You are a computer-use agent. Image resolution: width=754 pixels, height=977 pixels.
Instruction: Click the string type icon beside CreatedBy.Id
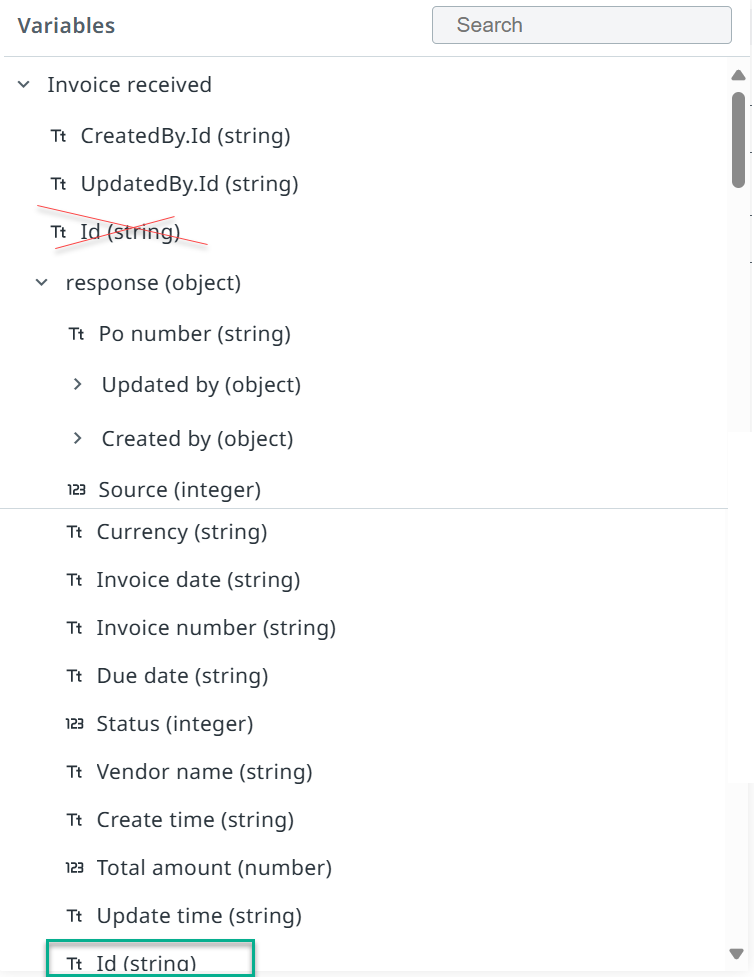(x=59, y=136)
